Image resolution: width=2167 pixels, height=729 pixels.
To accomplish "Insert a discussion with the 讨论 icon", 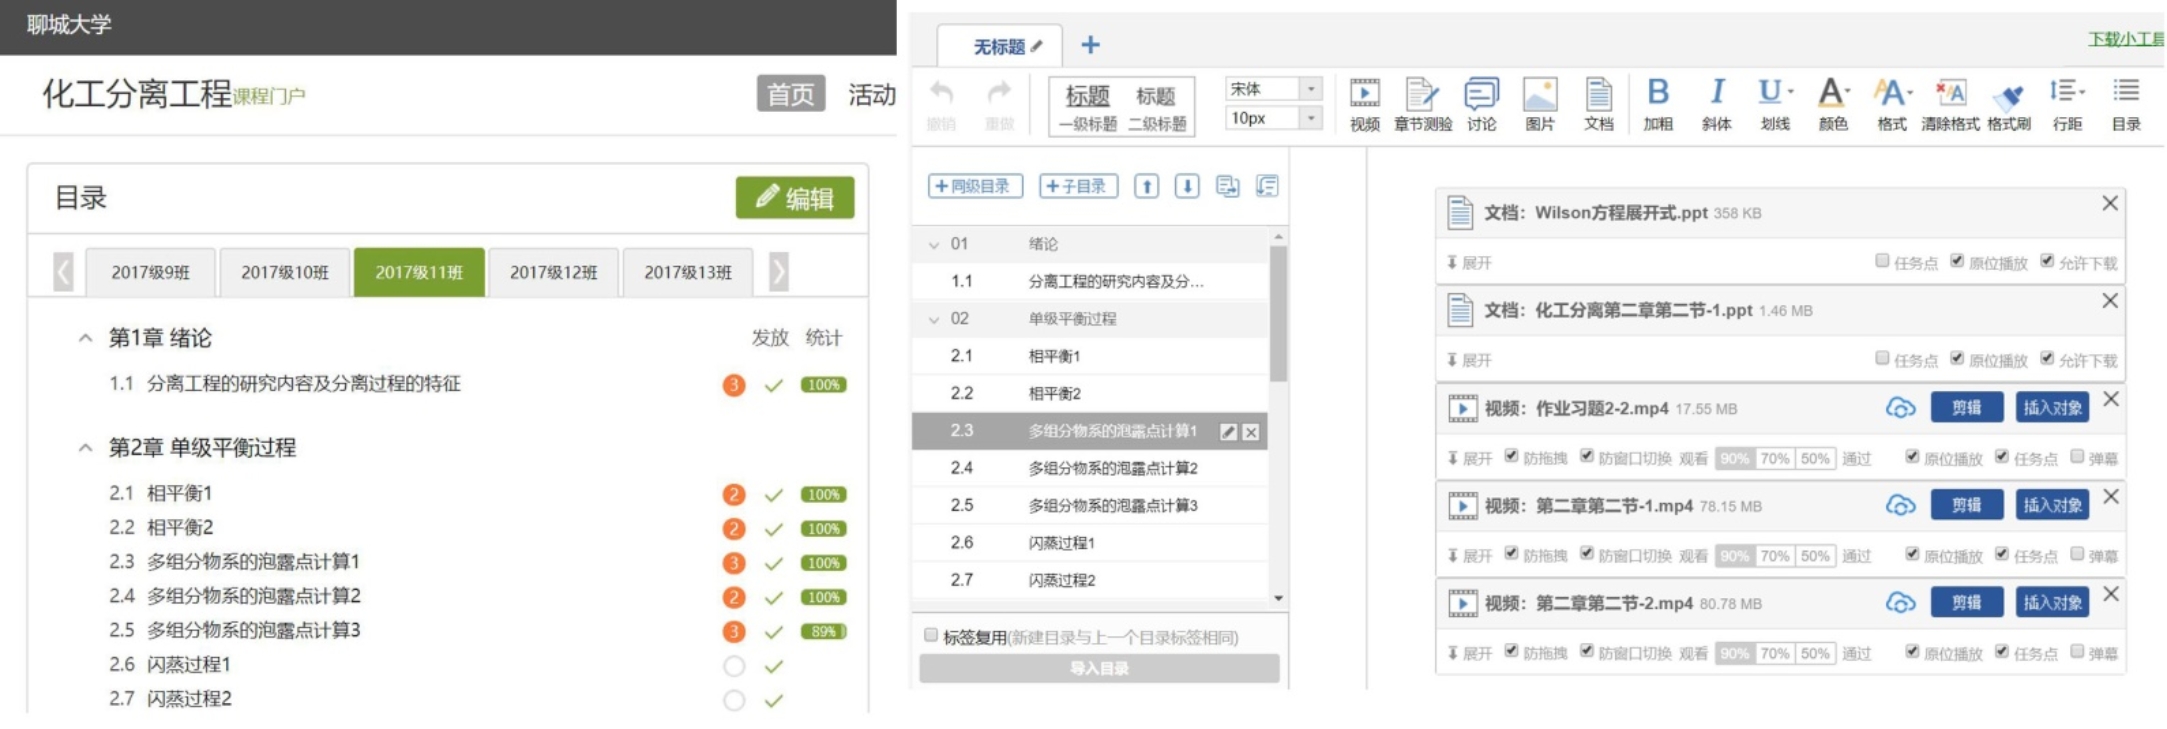I will [1481, 94].
